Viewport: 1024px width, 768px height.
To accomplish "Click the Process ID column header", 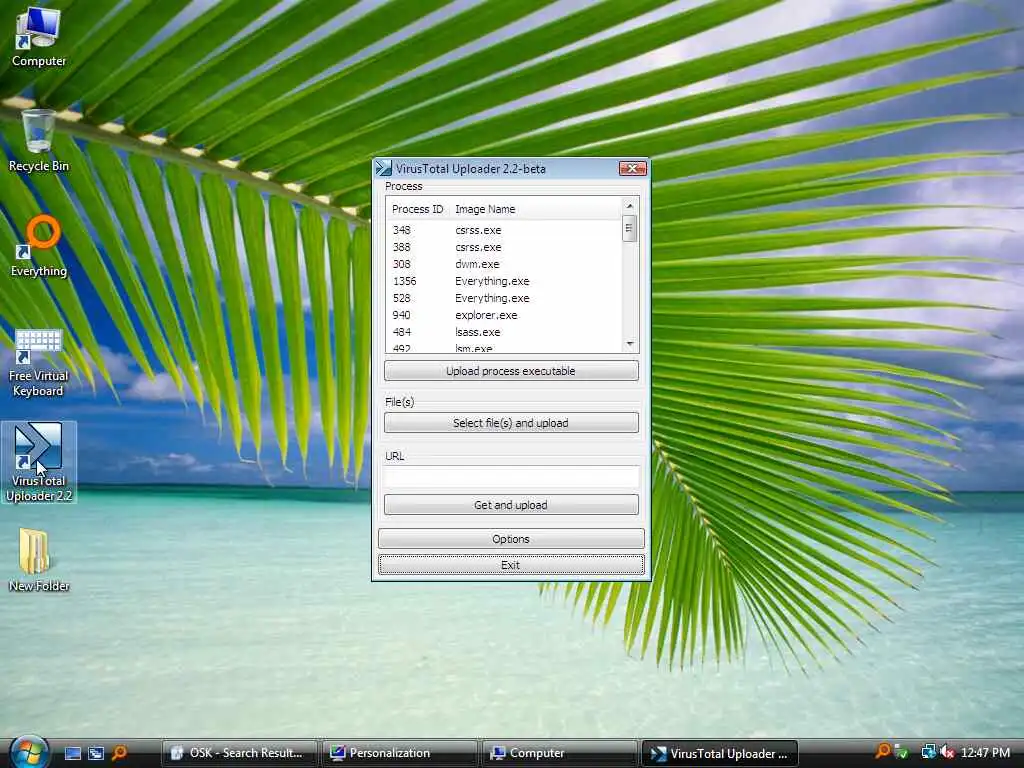I will [417, 209].
